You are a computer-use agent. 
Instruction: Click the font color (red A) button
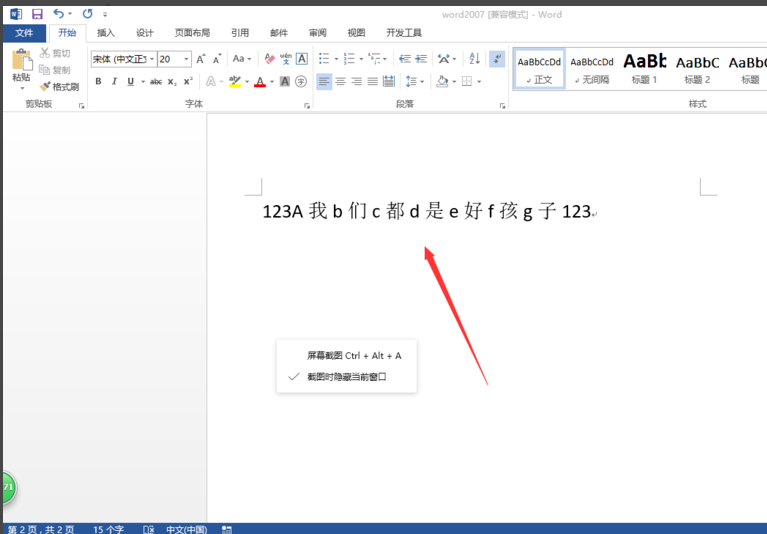coord(260,81)
